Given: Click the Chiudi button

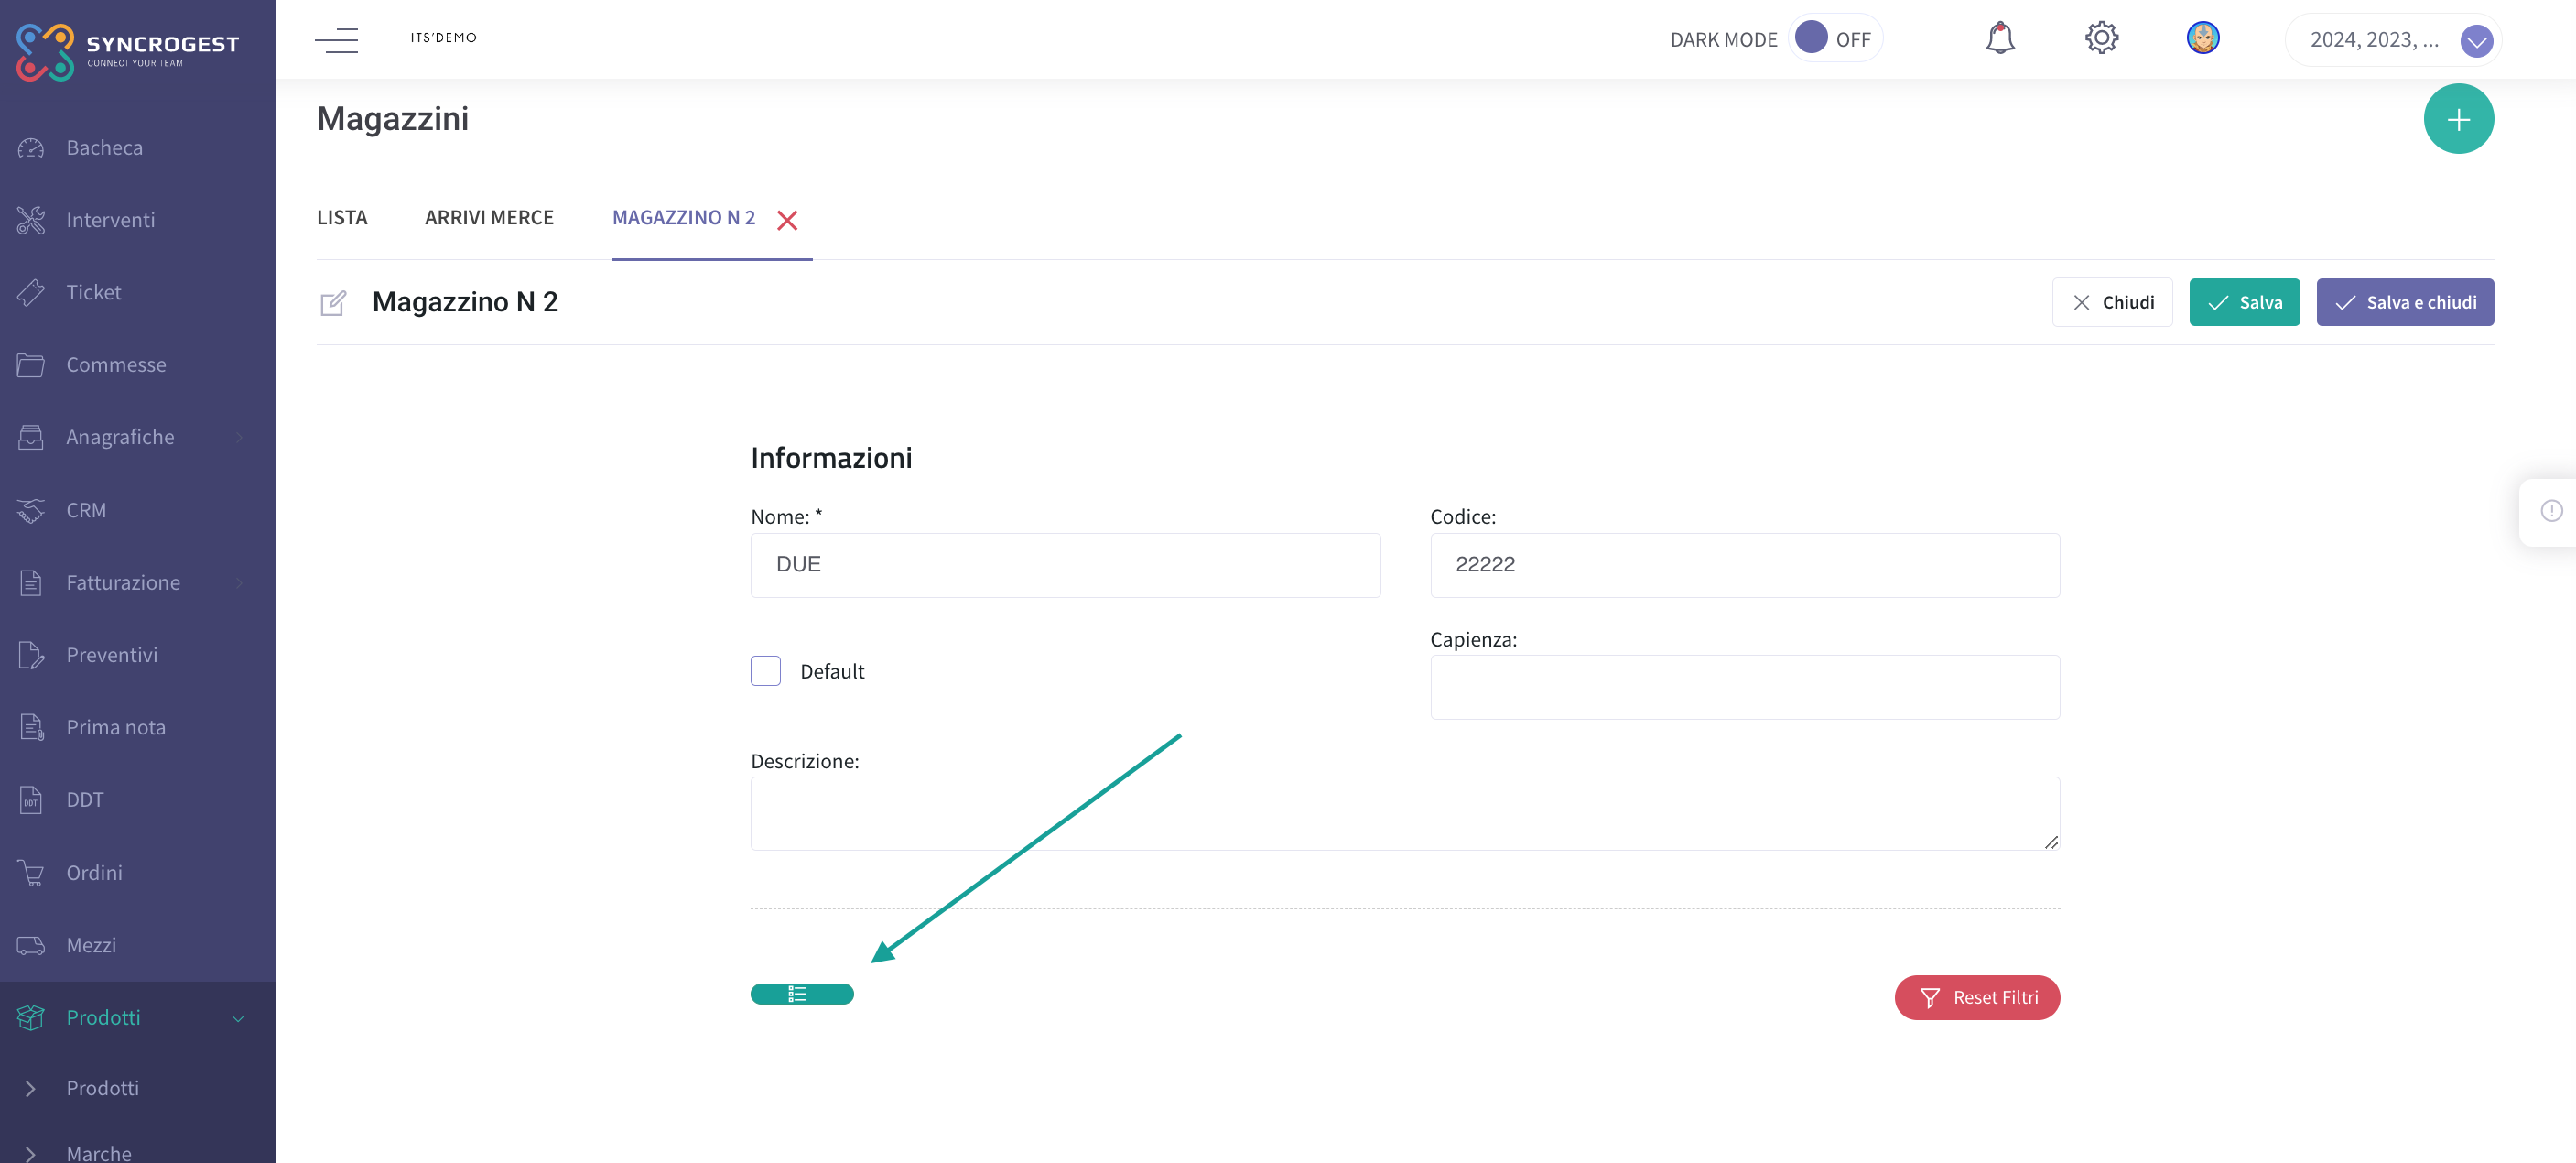Looking at the screenshot, I should pyautogui.click(x=2111, y=302).
